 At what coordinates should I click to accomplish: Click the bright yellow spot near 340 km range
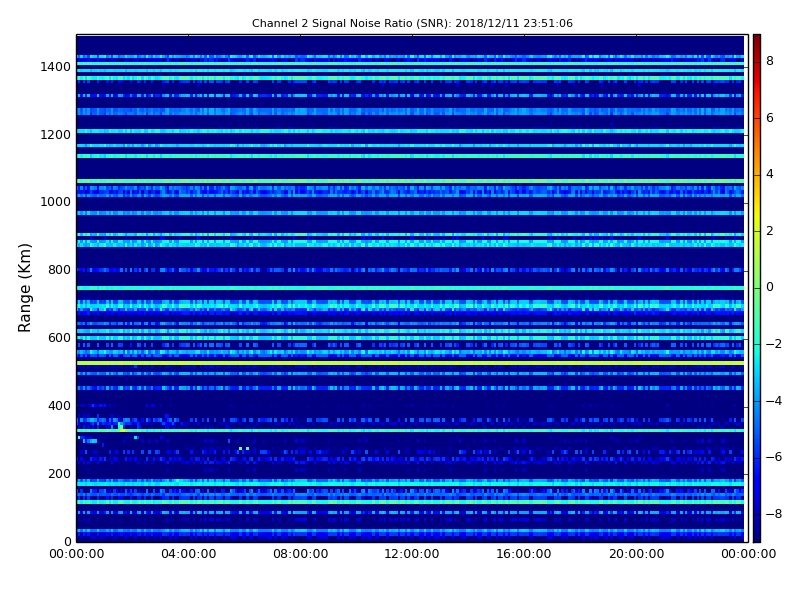pyautogui.click(x=121, y=428)
